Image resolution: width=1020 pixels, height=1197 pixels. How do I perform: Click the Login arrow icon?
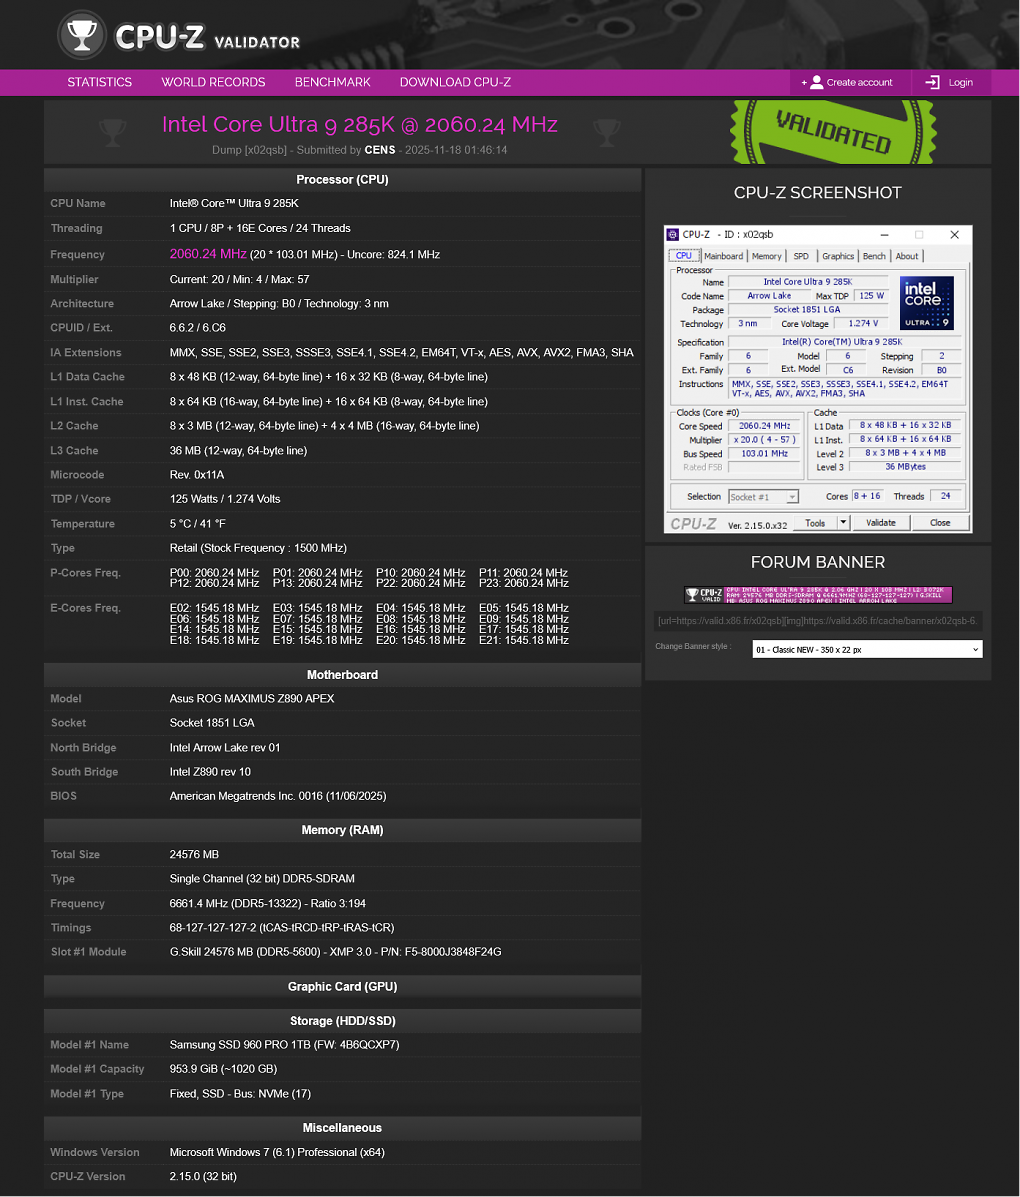pyautogui.click(x=933, y=82)
